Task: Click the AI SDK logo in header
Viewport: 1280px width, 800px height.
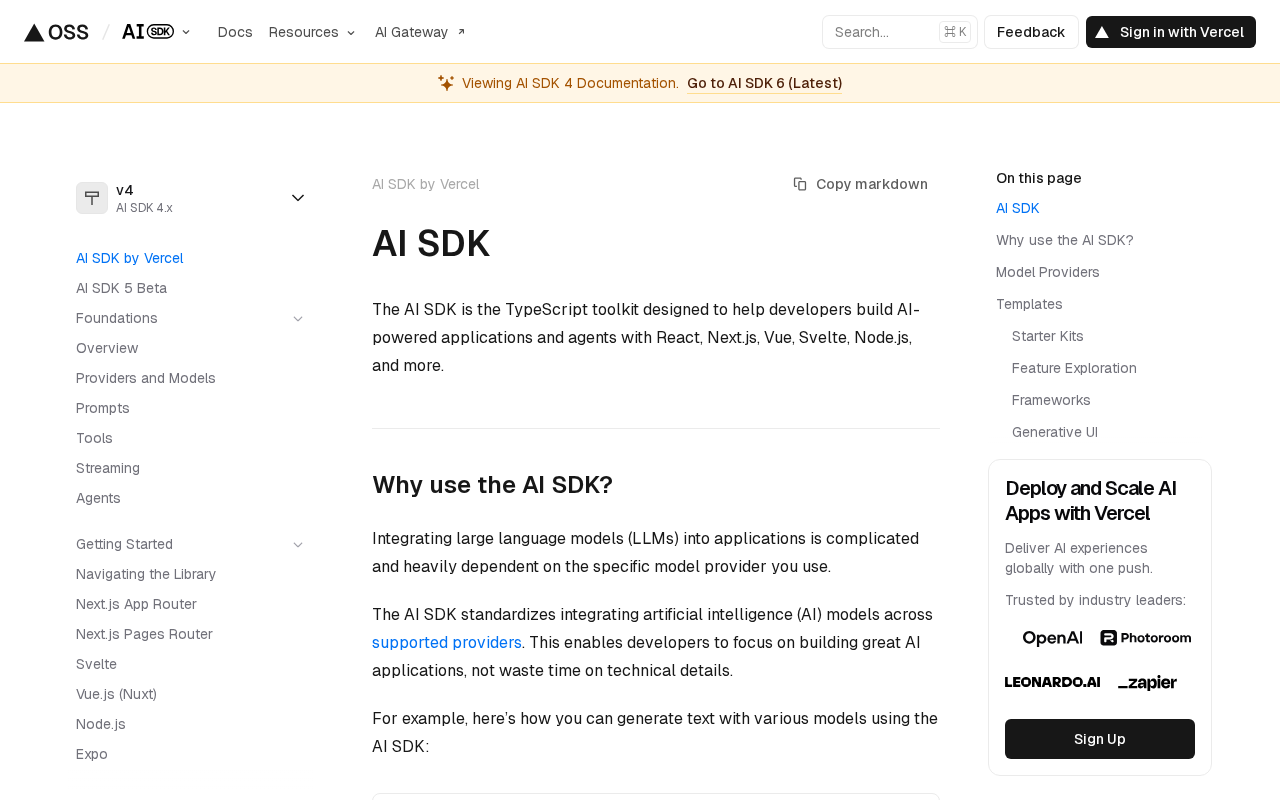Action: coord(148,32)
